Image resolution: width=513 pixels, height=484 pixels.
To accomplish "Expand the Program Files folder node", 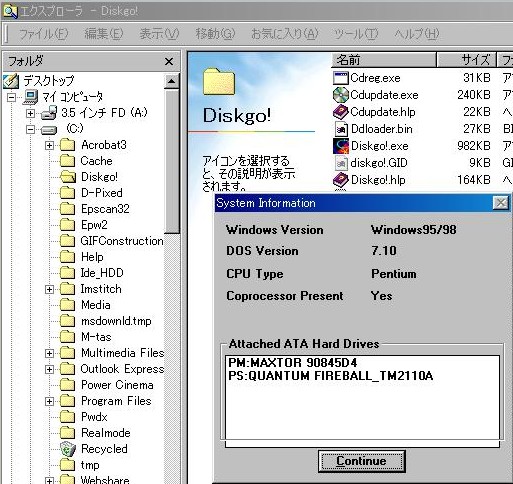I will 49,401.
